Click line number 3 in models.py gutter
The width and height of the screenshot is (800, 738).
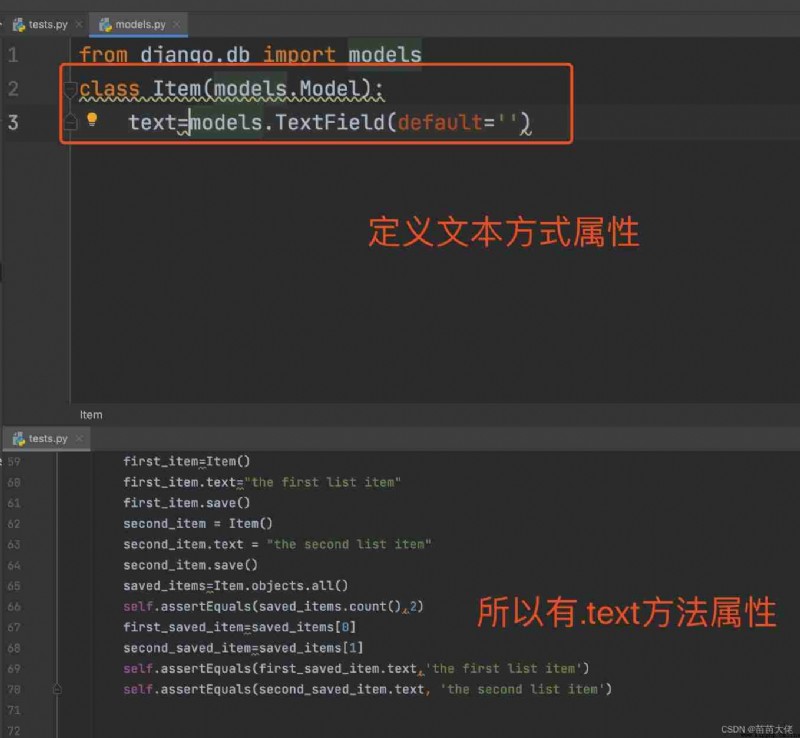(x=13, y=122)
